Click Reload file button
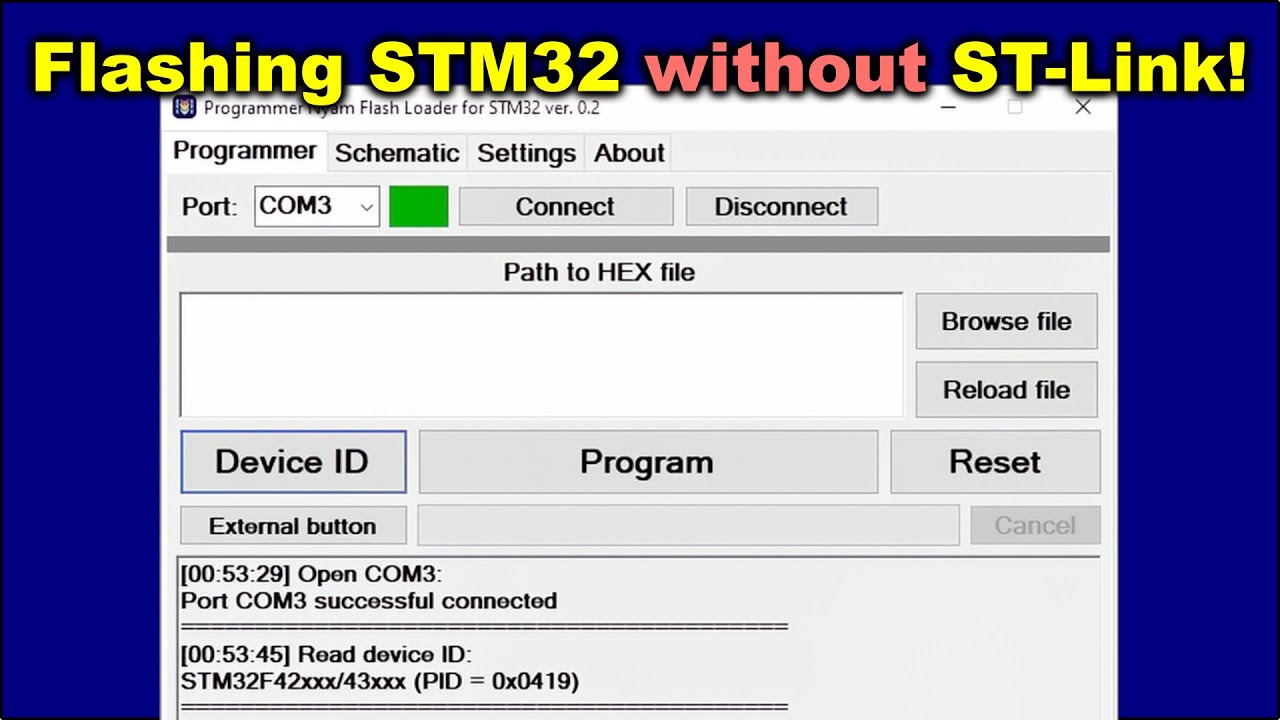The height and width of the screenshot is (720, 1280). tap(1006, 389)
